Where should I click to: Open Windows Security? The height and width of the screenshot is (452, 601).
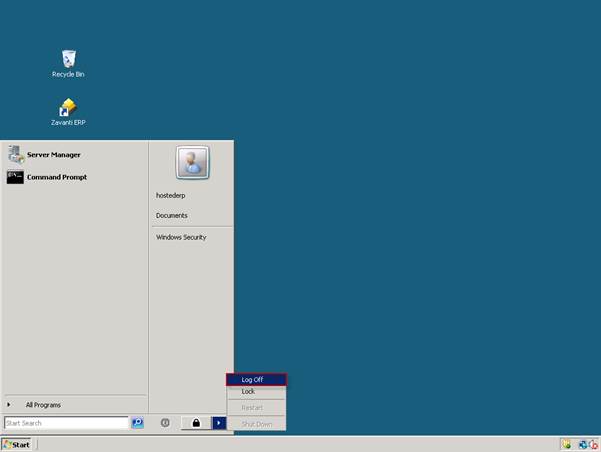pos(181,237)
